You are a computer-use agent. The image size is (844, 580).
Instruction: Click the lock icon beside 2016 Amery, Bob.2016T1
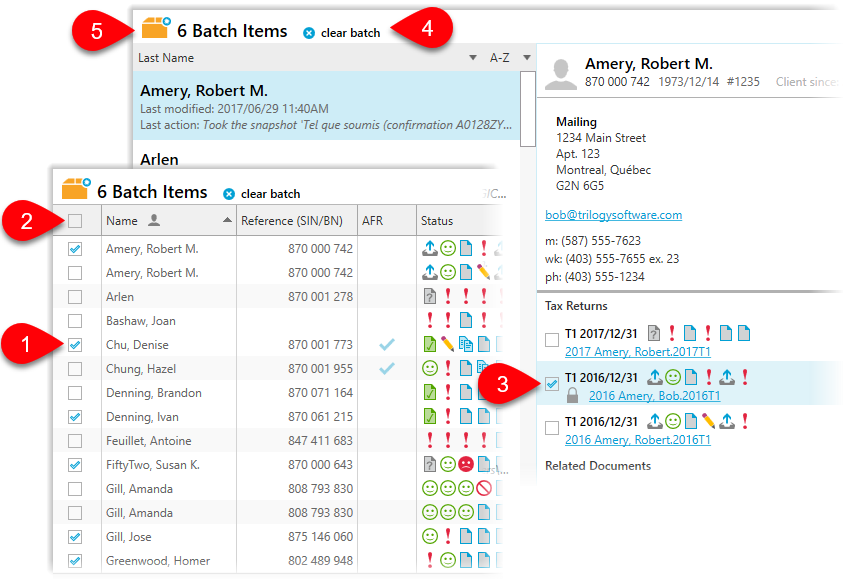(573, 396)
